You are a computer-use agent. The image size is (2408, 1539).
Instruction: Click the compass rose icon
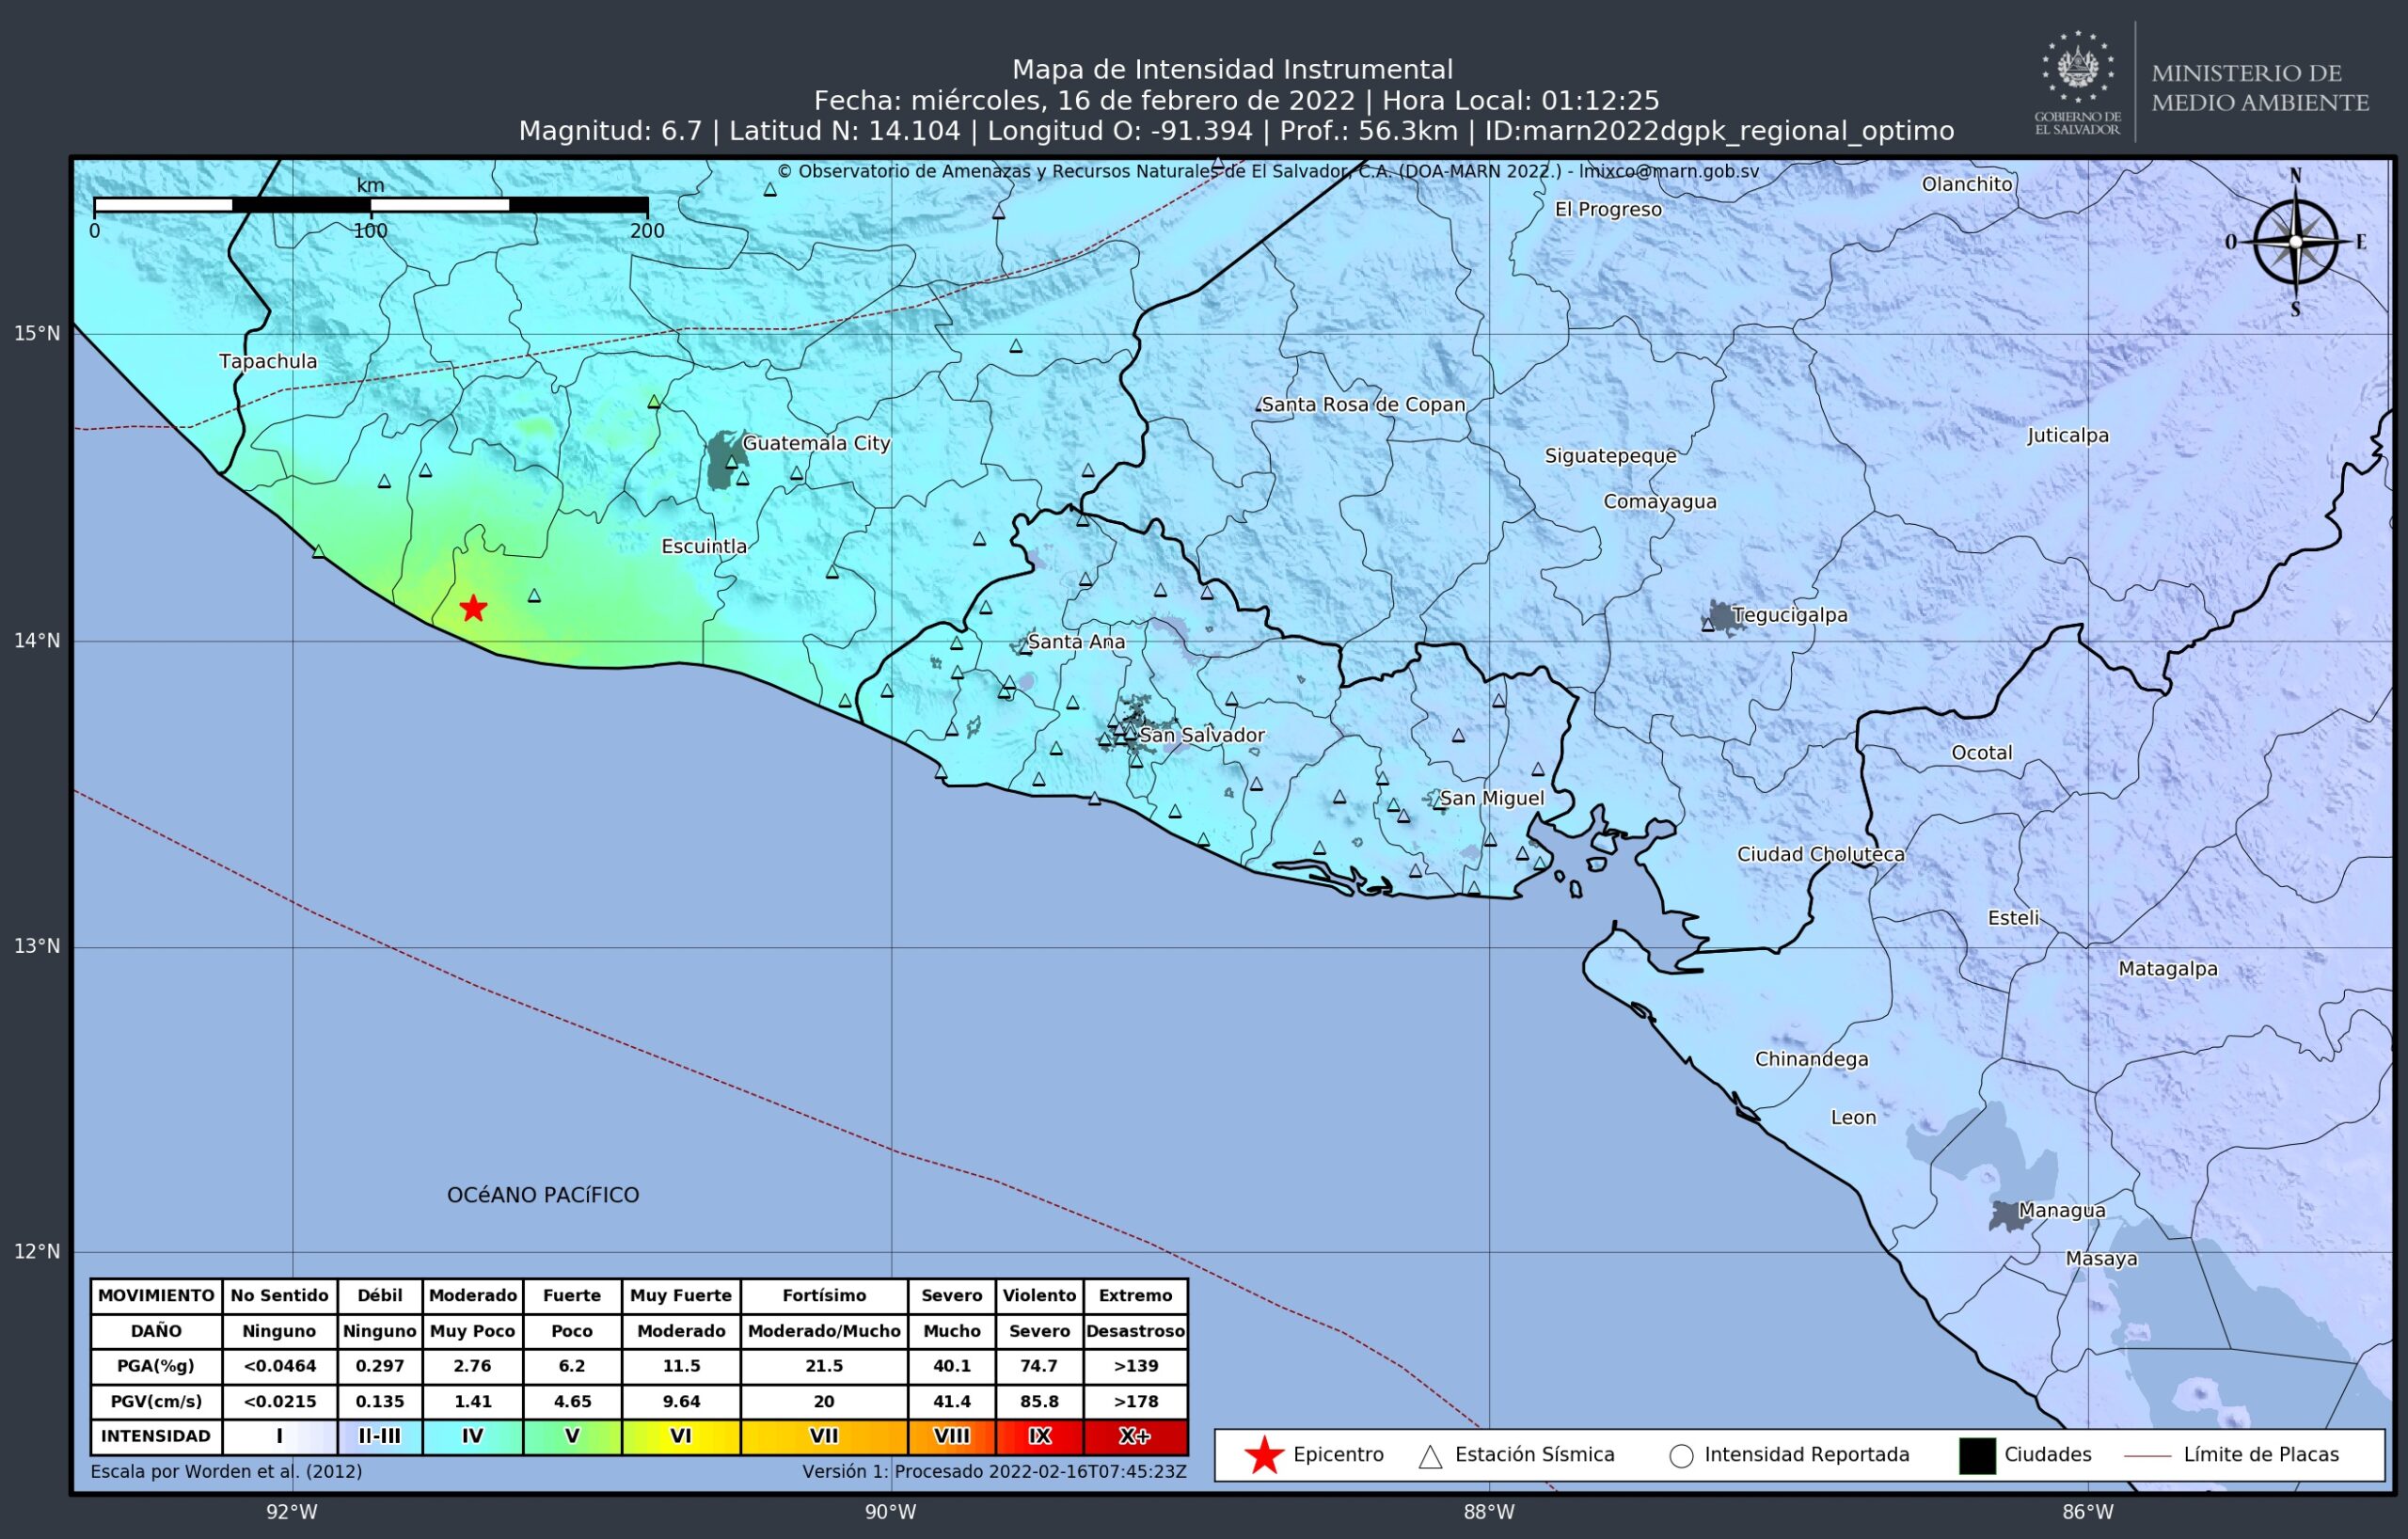[2295, 242]
